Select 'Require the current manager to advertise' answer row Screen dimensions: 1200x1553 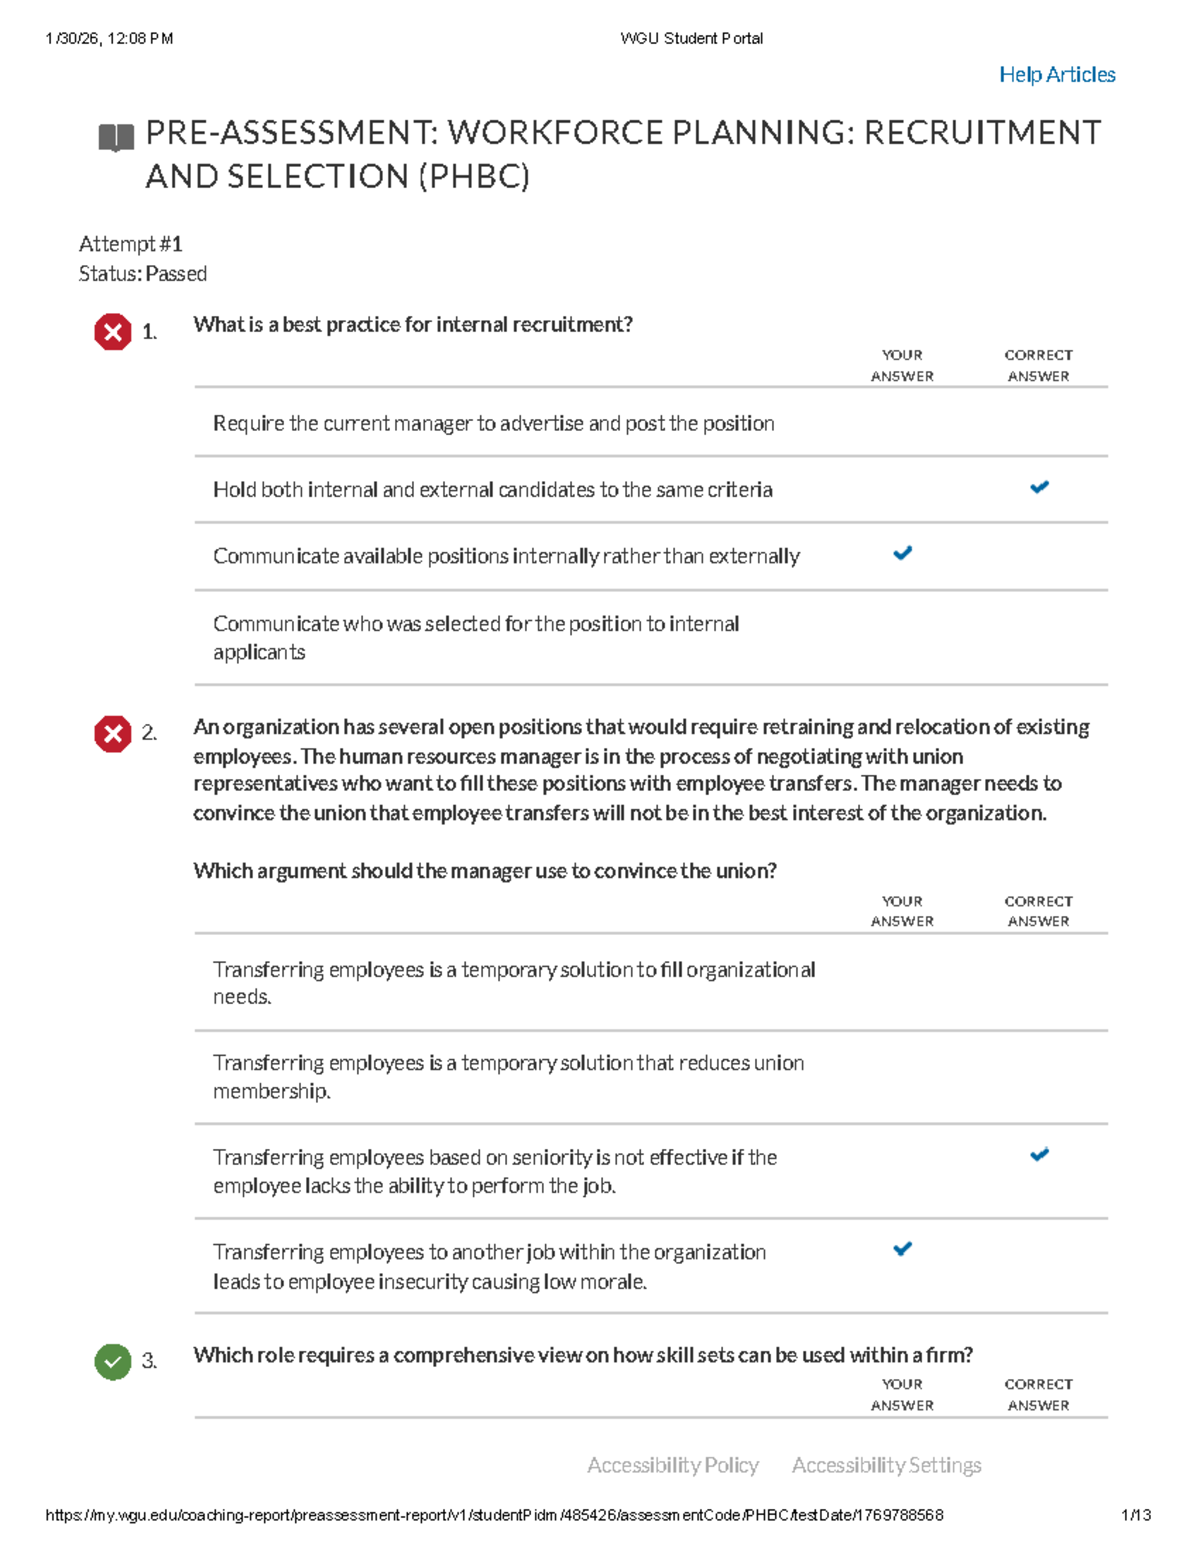(651, 423)
